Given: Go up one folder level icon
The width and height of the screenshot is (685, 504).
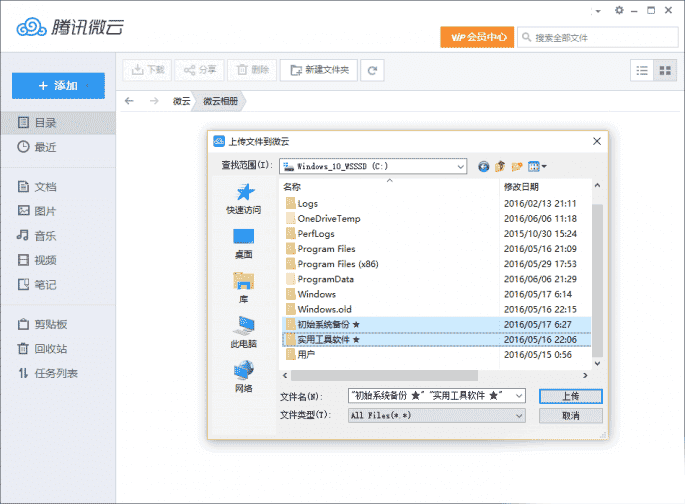Looking at the screenshot, I should pyautogui.click(x=500, y=166).
